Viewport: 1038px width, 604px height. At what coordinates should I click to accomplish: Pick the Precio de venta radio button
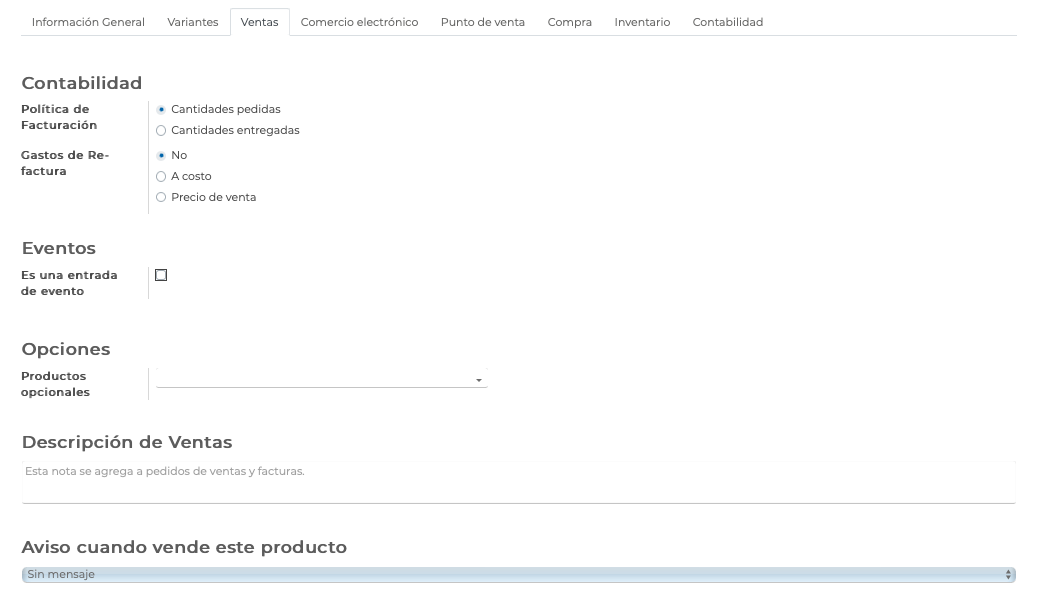[x=161, y=198]
